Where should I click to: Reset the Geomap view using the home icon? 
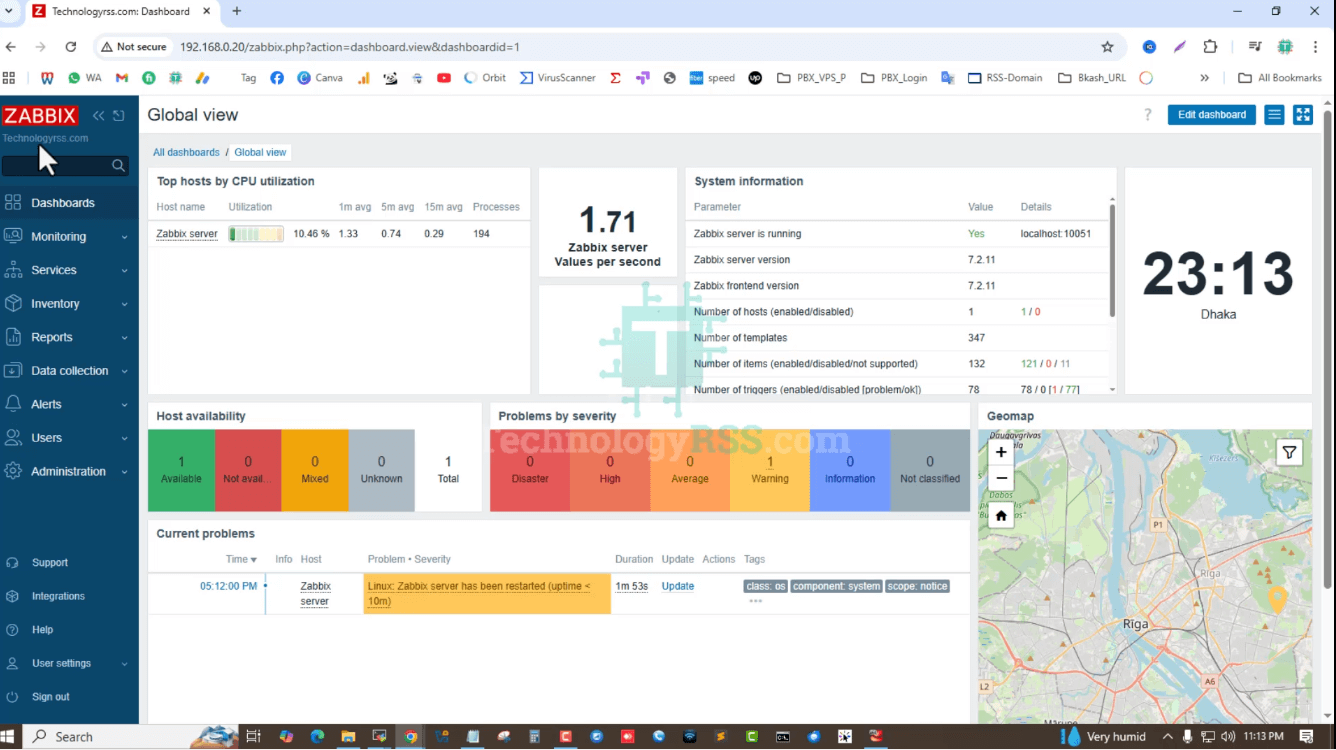[x=1000, y=515]
